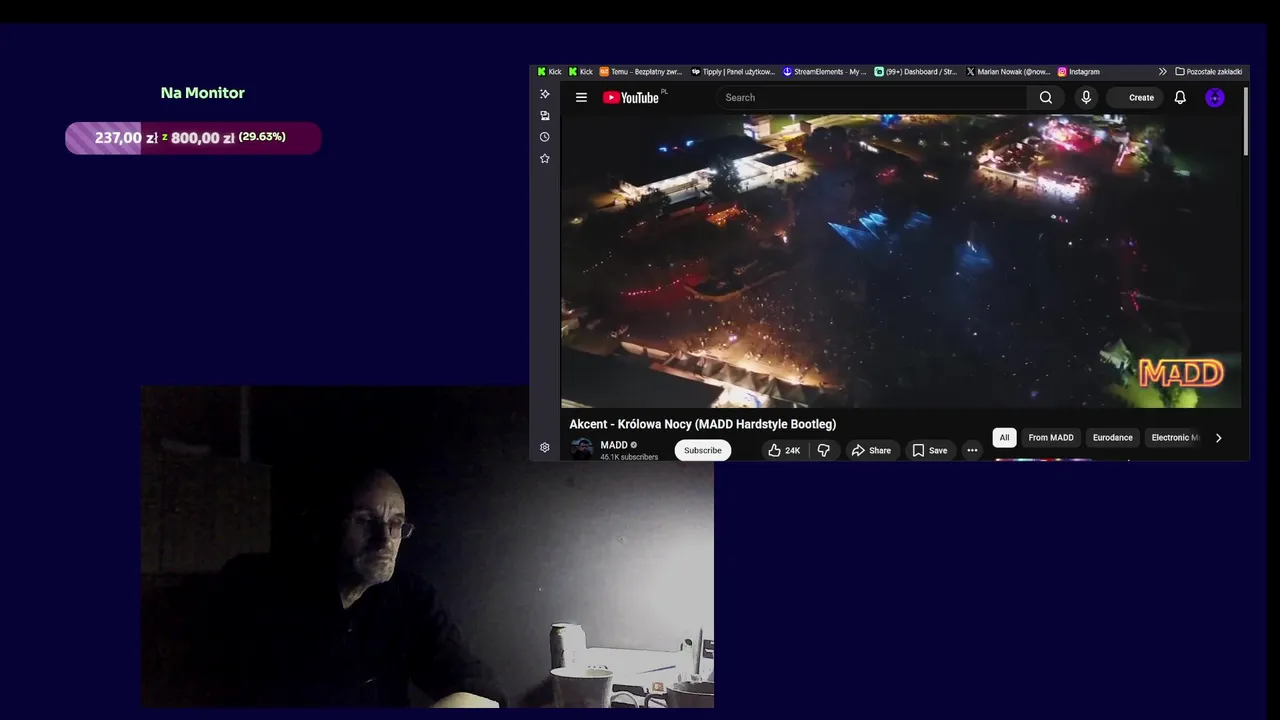The image size is (1280, 720).
Task: Click the search magnifier button
Action: tap(1045, 97)
